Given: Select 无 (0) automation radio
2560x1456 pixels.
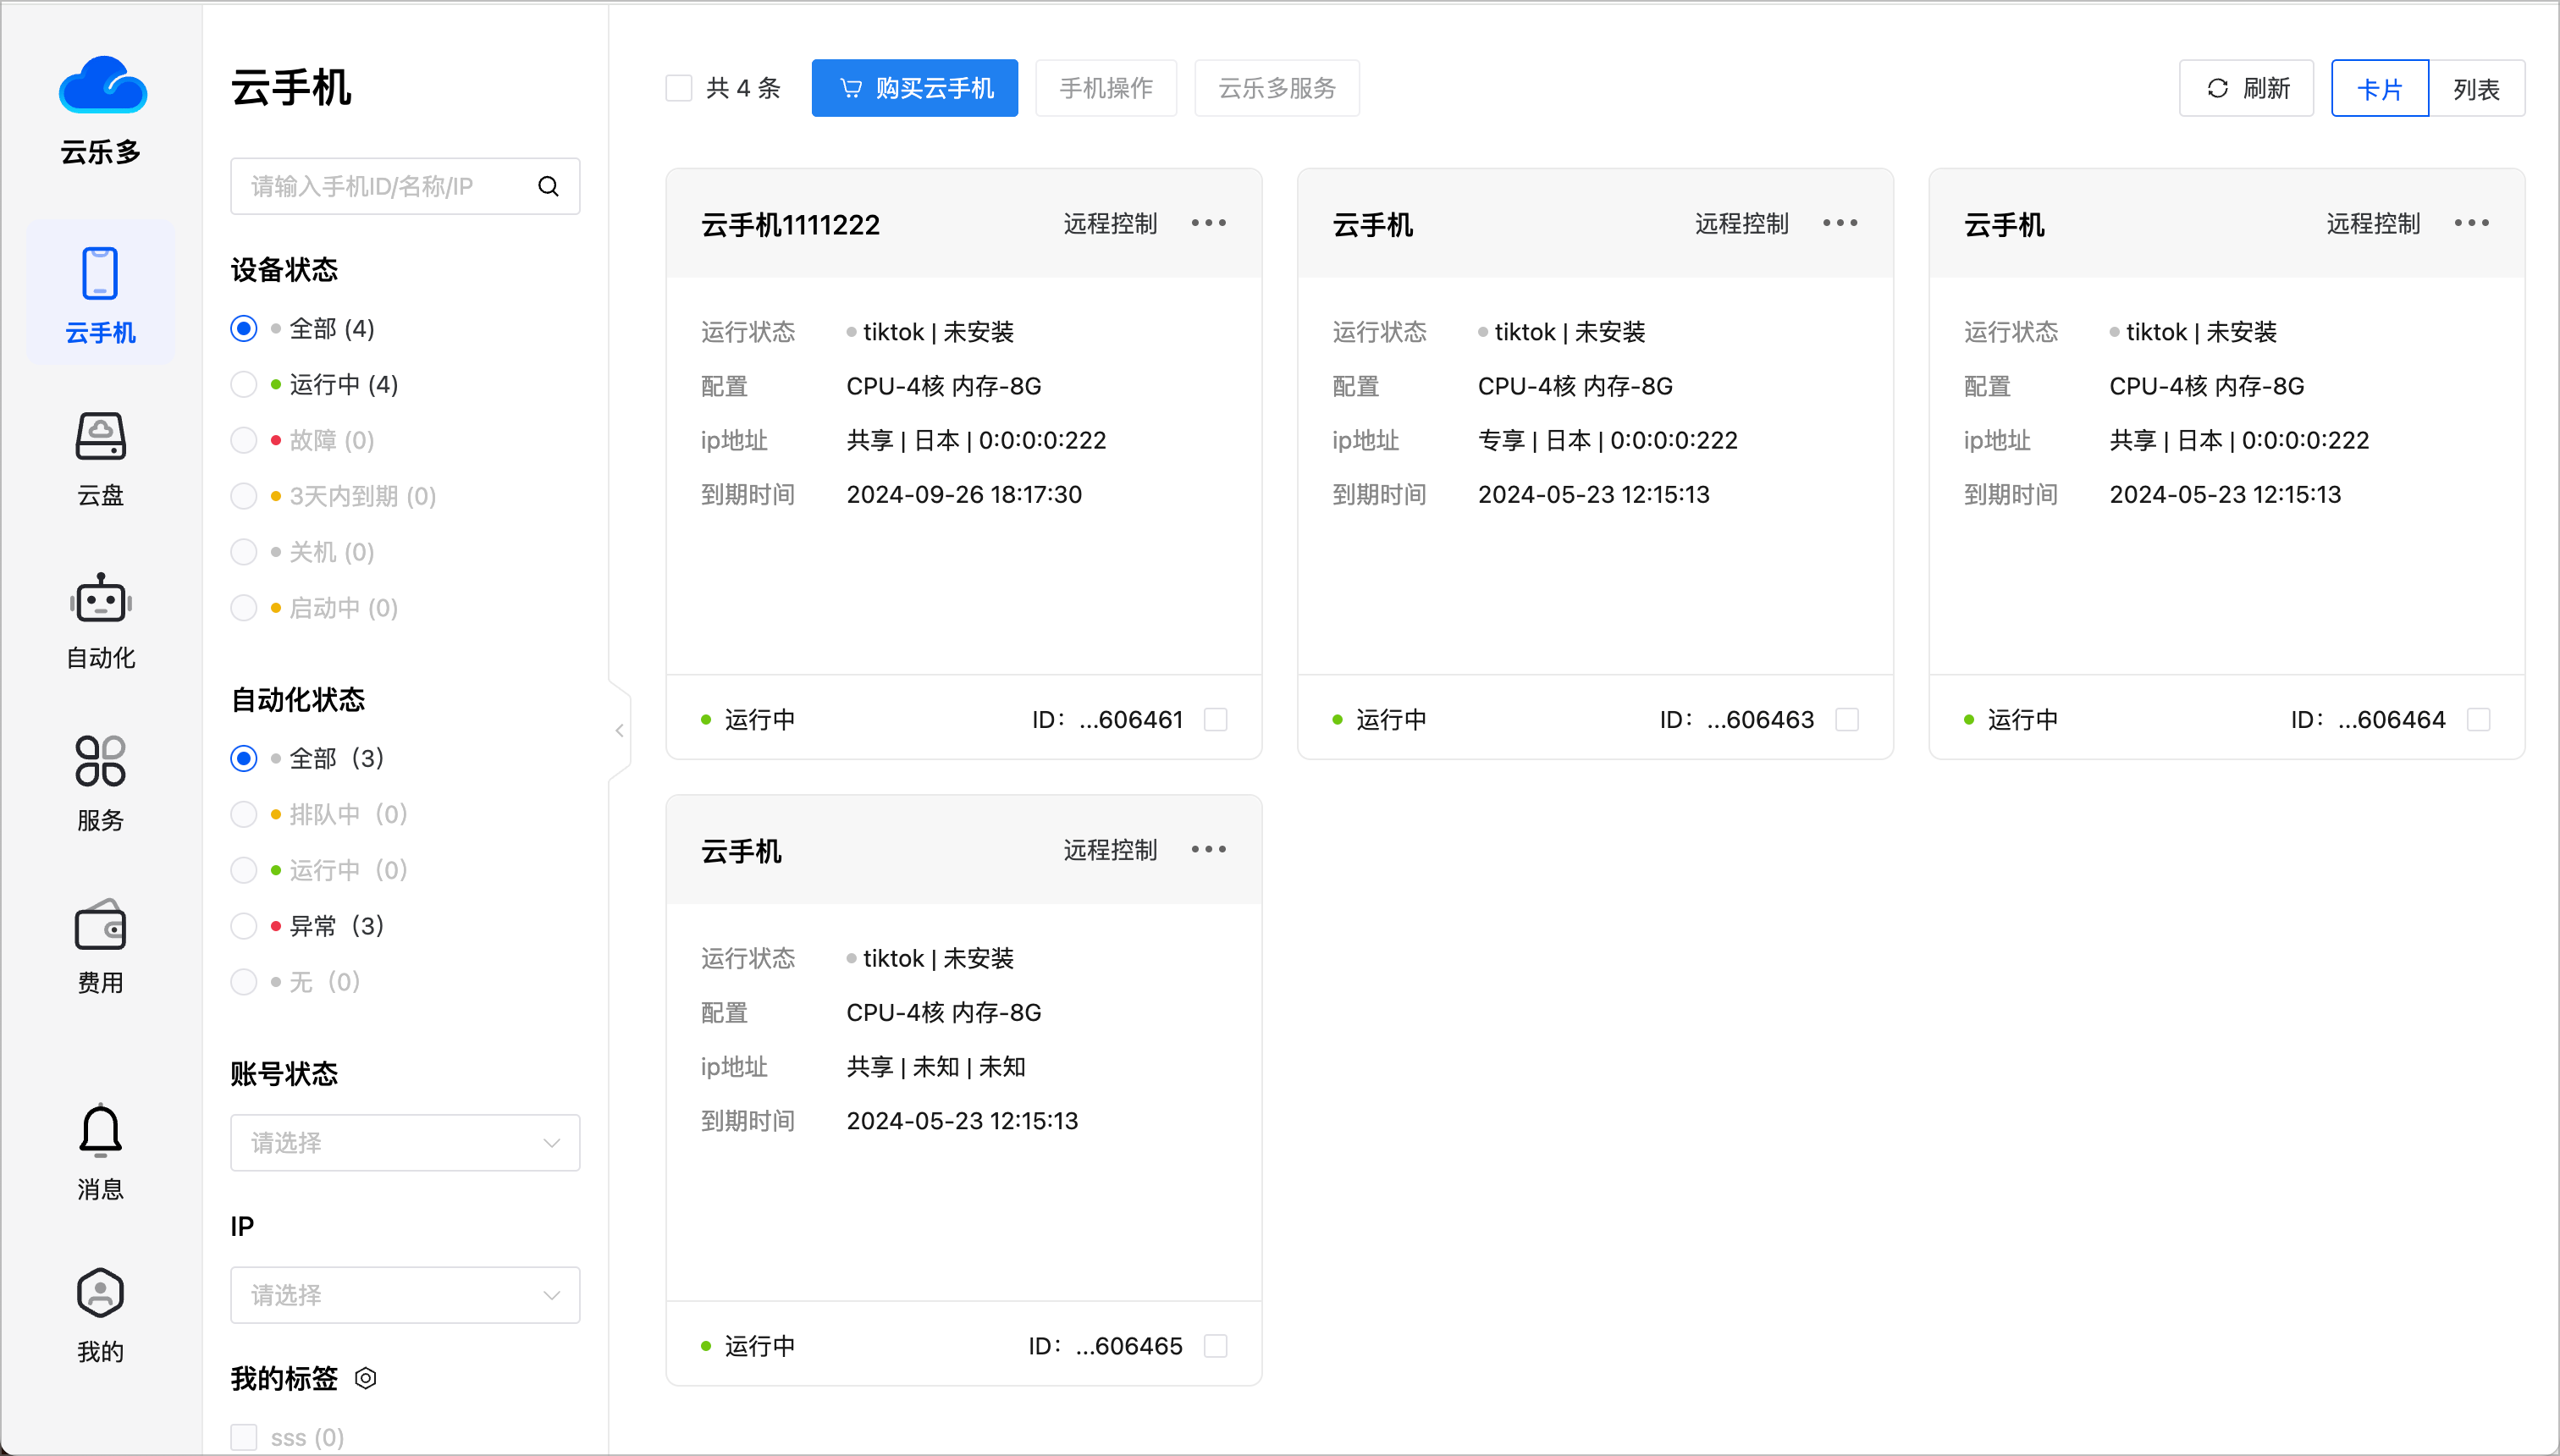Looking at the screenshot, I should [244, 982].
